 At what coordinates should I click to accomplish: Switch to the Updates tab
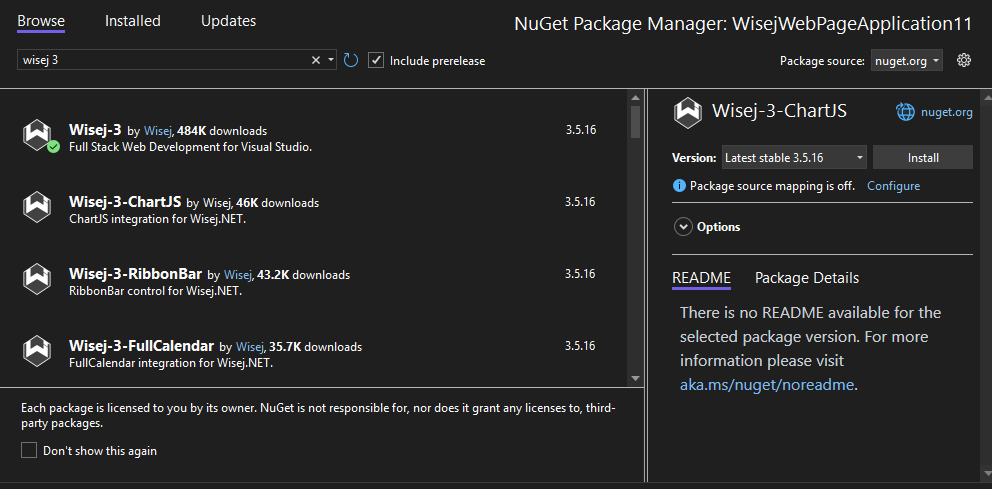[x=228, y=21]
